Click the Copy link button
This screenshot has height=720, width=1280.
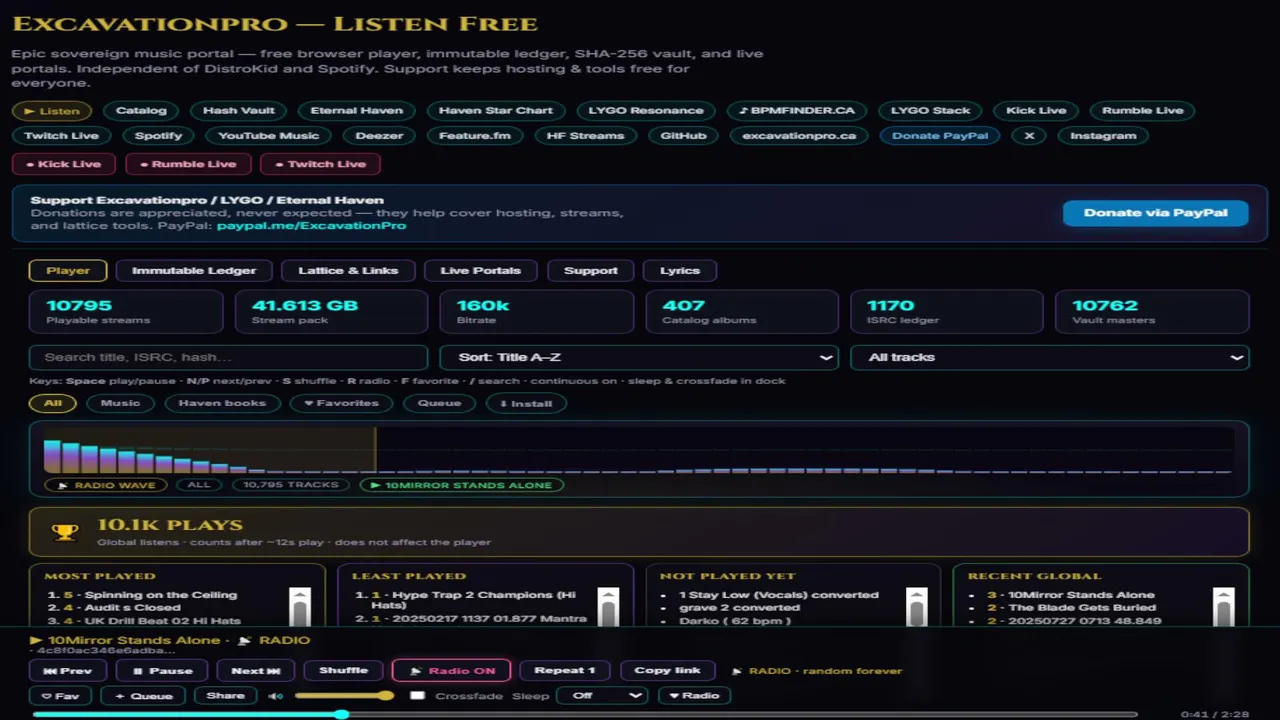[667, 671]
